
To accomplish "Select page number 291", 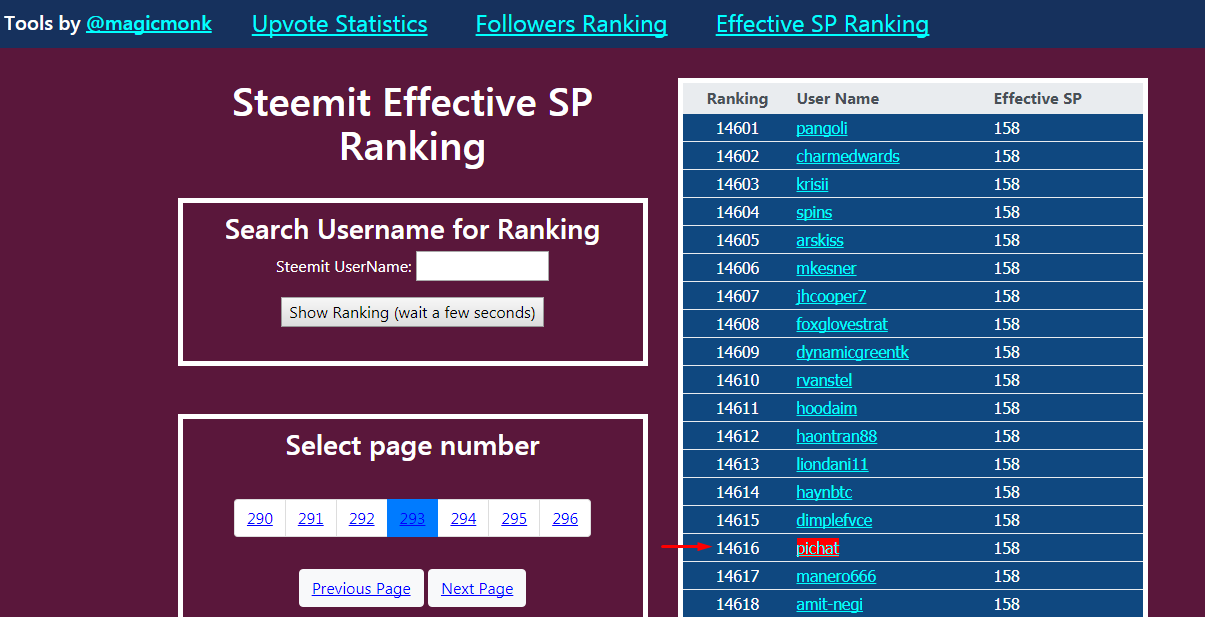I will 311,518.
